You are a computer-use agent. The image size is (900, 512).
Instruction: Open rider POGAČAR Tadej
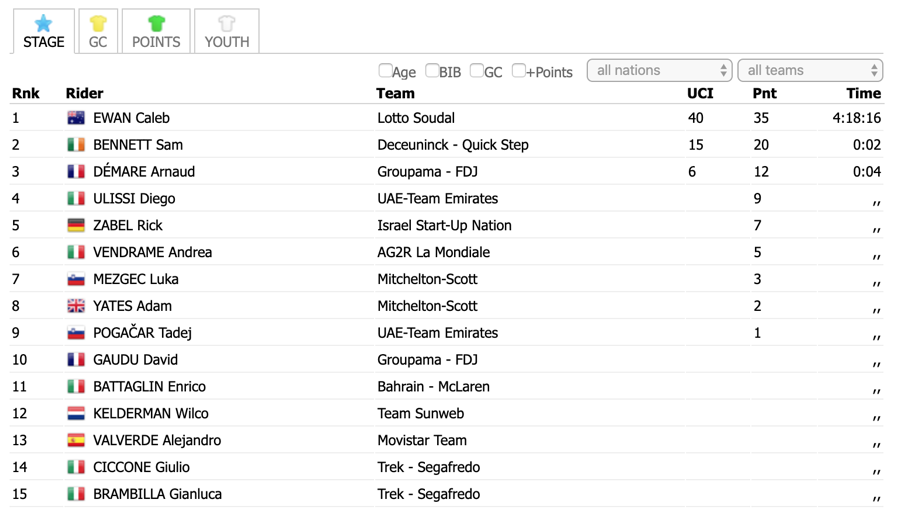click(142, 333)
